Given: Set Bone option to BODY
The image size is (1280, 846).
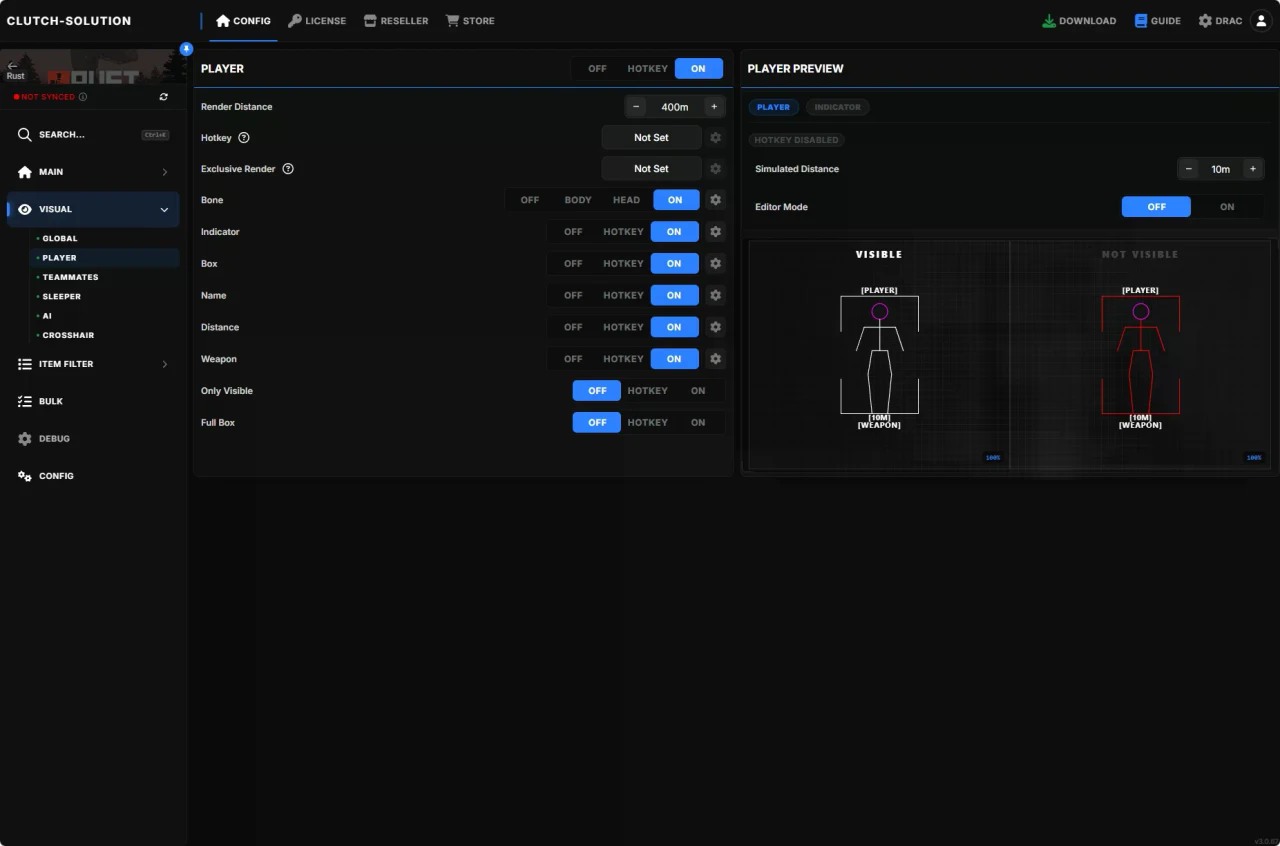Looking at the screenshot, I should coord(578,200).
